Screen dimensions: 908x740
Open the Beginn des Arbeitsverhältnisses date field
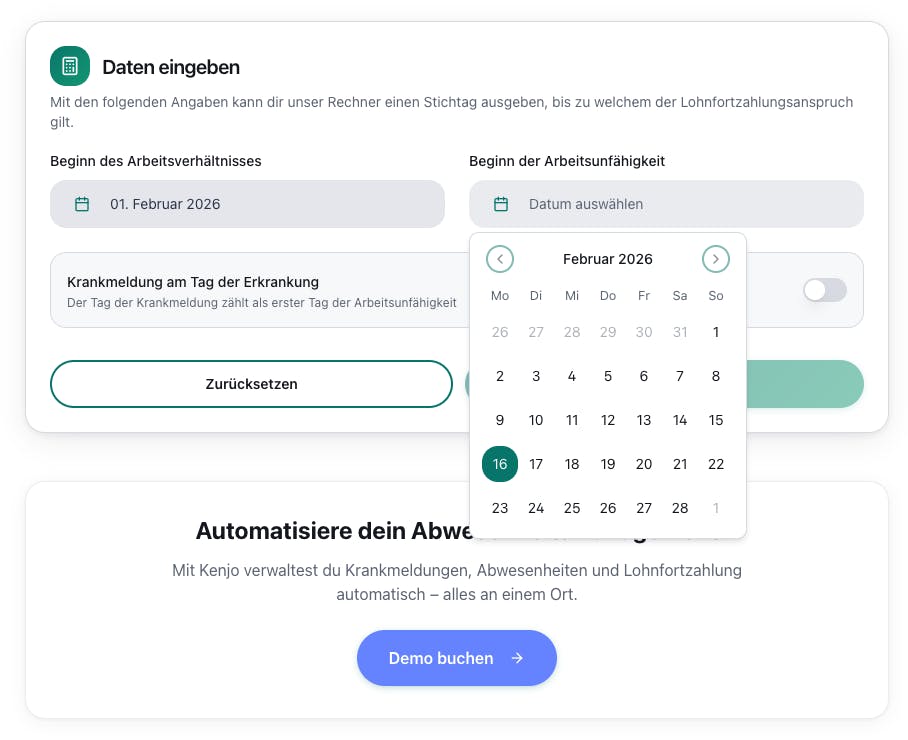247,204
